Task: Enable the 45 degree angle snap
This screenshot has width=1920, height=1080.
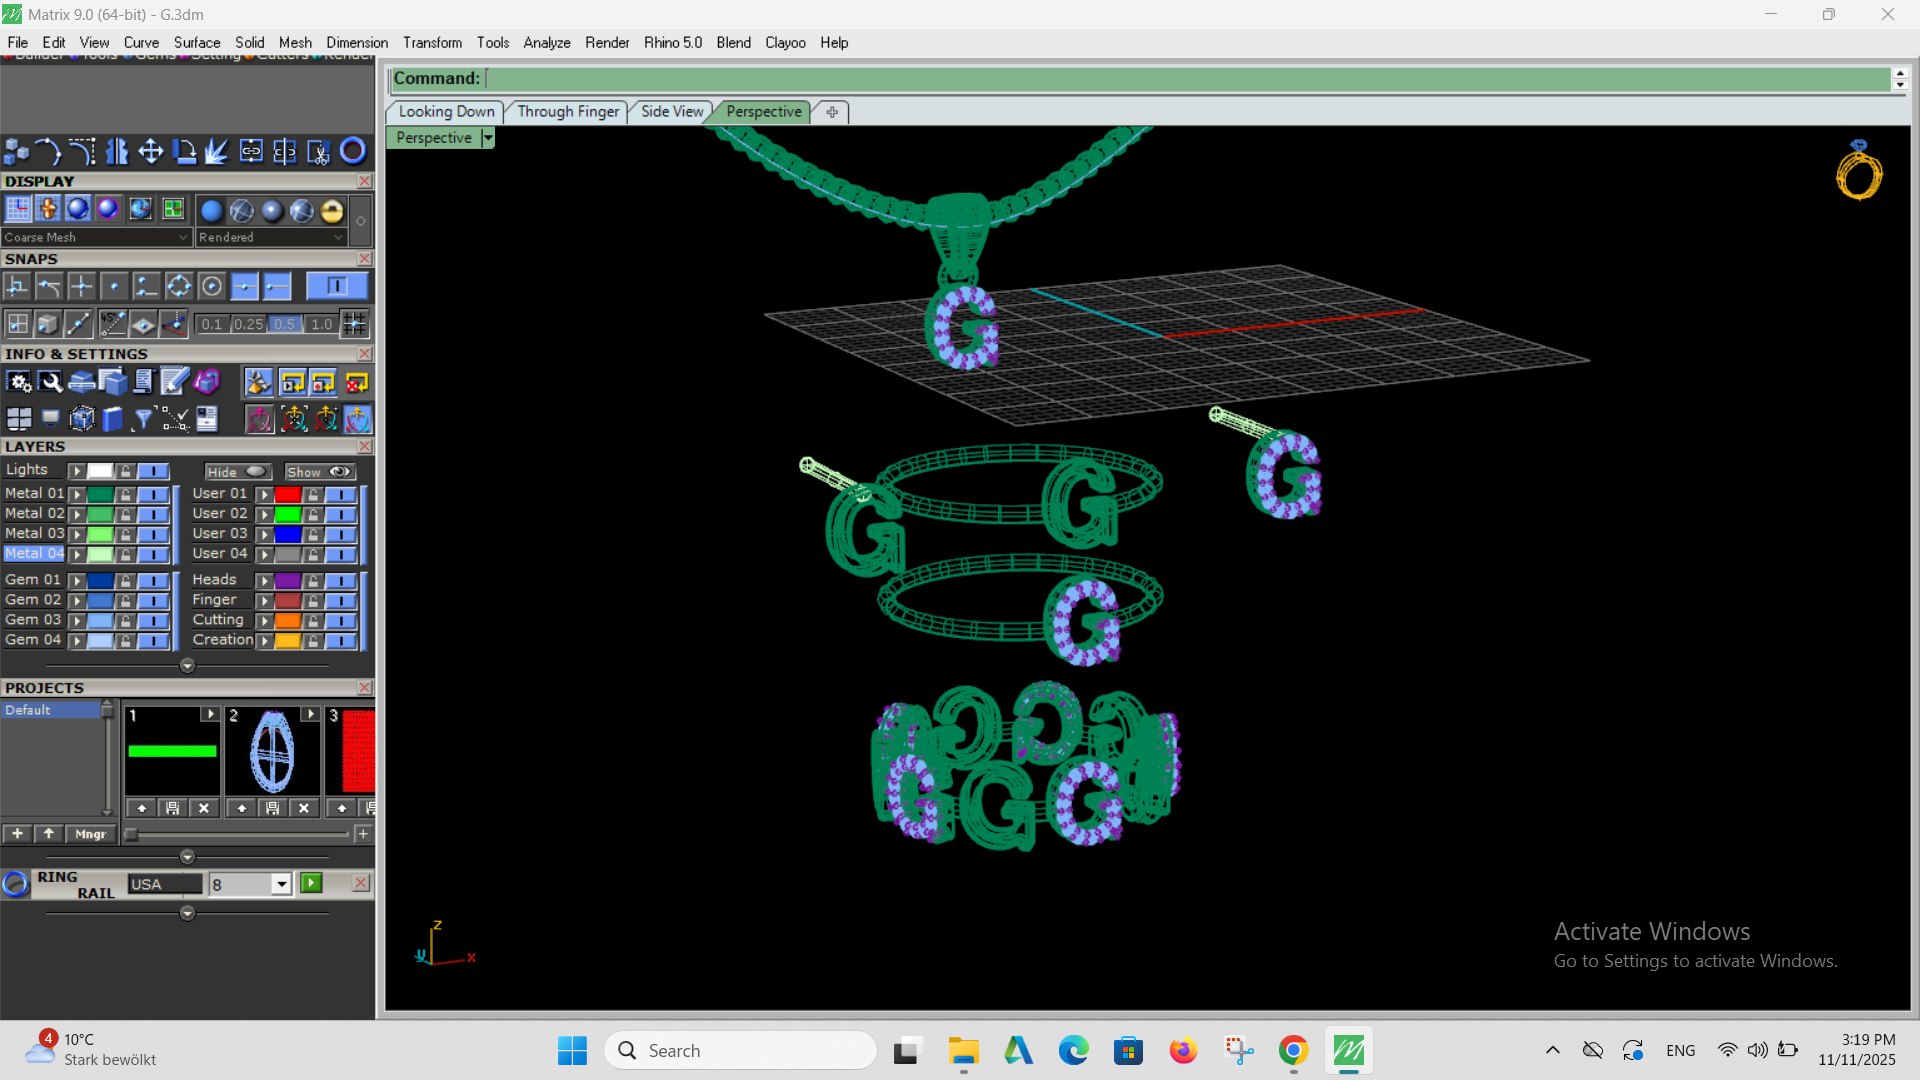Action: 112,324
